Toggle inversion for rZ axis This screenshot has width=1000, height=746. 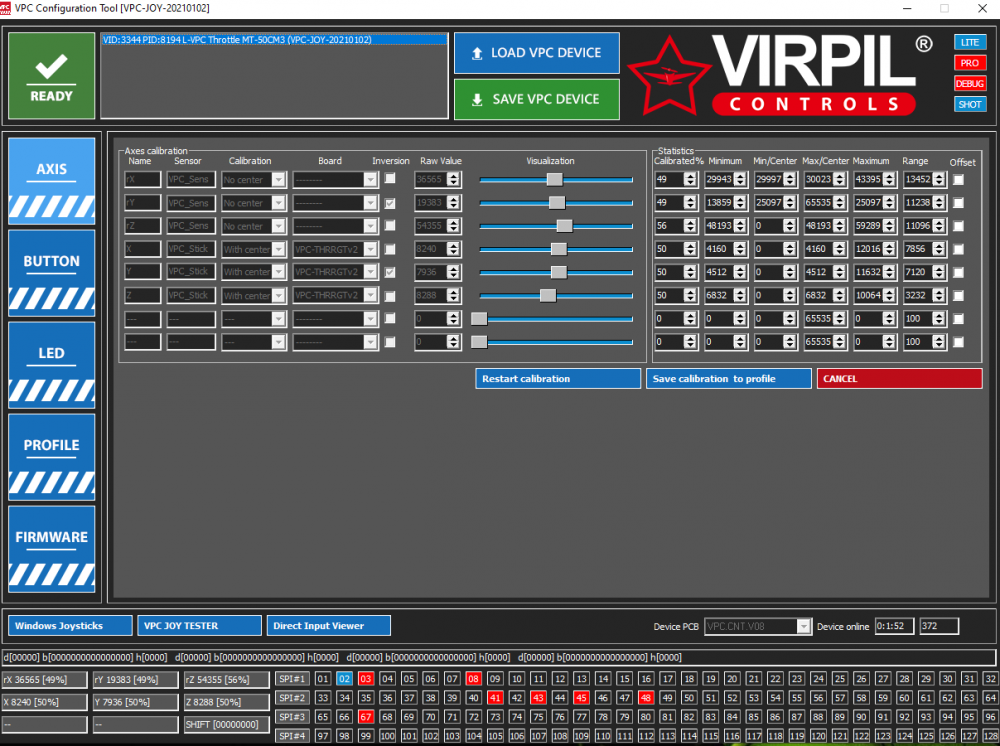390,226
